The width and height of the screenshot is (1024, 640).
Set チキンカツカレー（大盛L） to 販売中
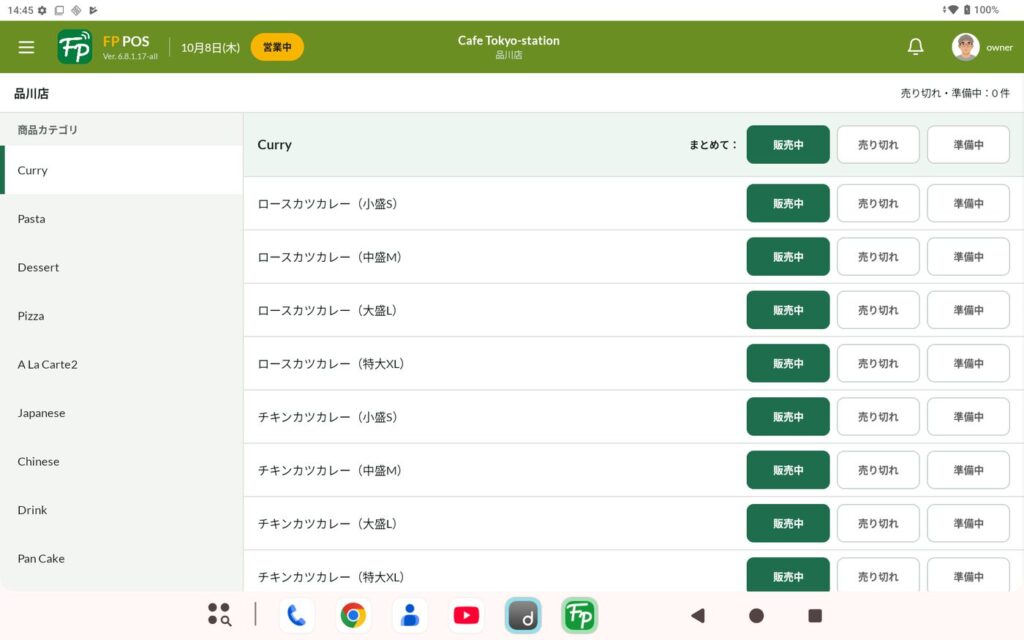pyautogui.click(x=788, y=523)
